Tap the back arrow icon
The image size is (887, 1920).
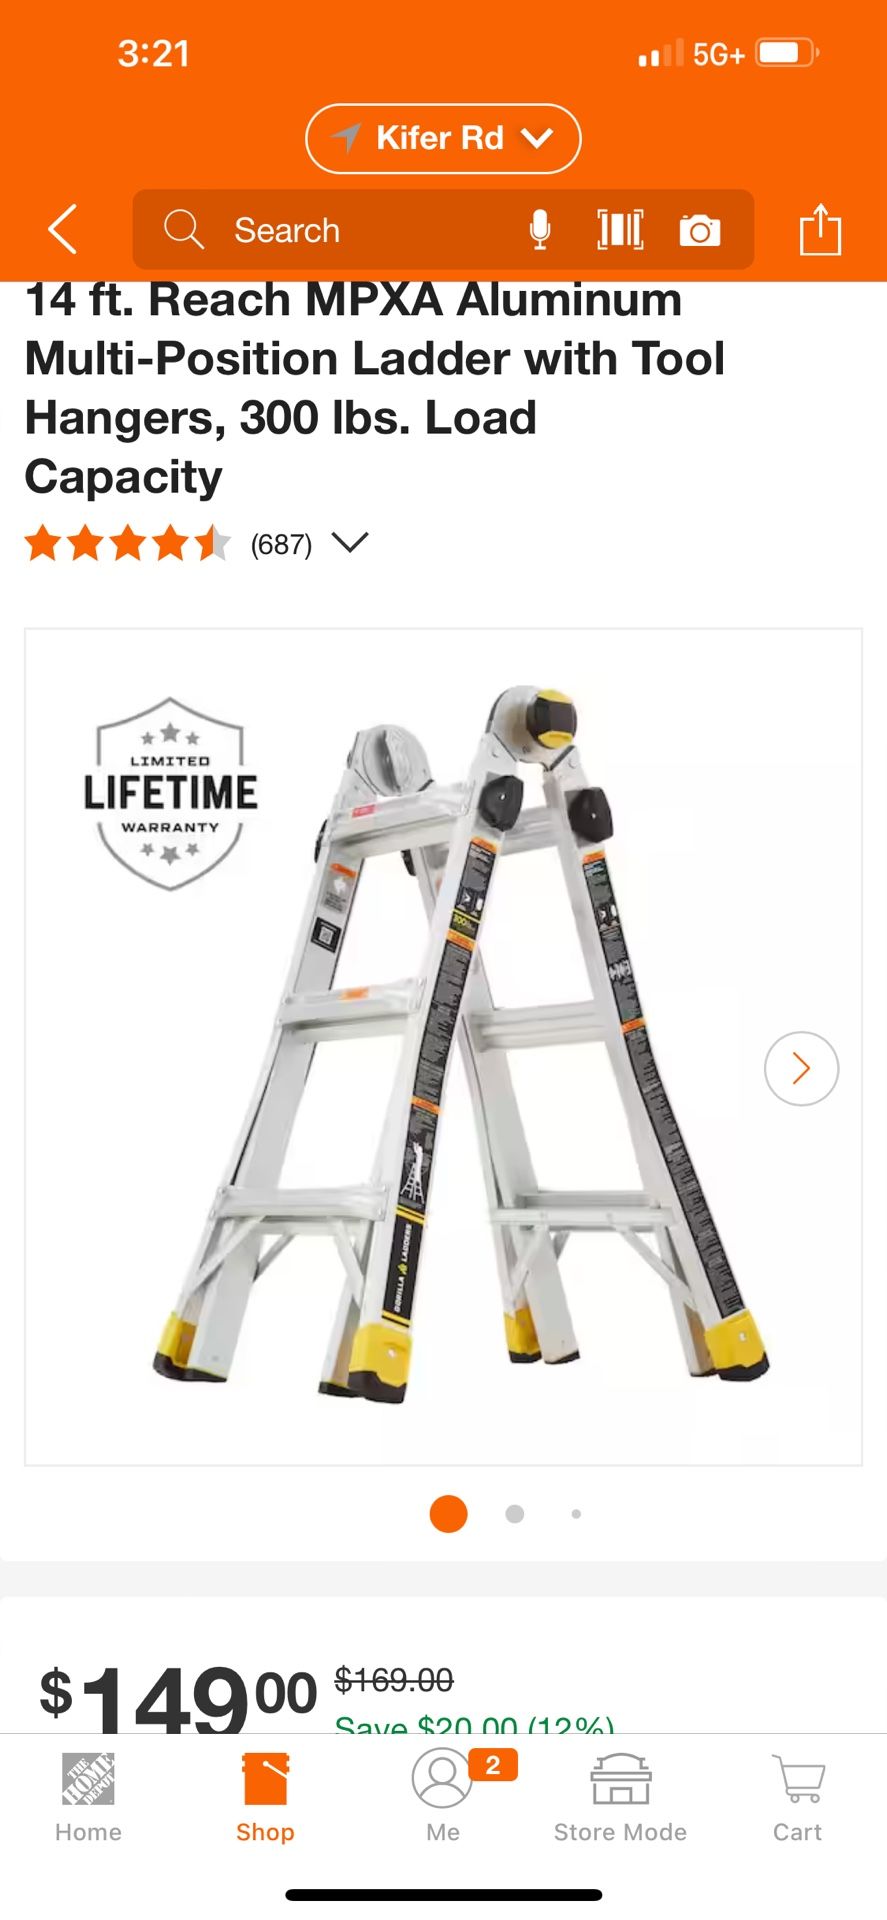pyautogui.click(x=63, y=229)
